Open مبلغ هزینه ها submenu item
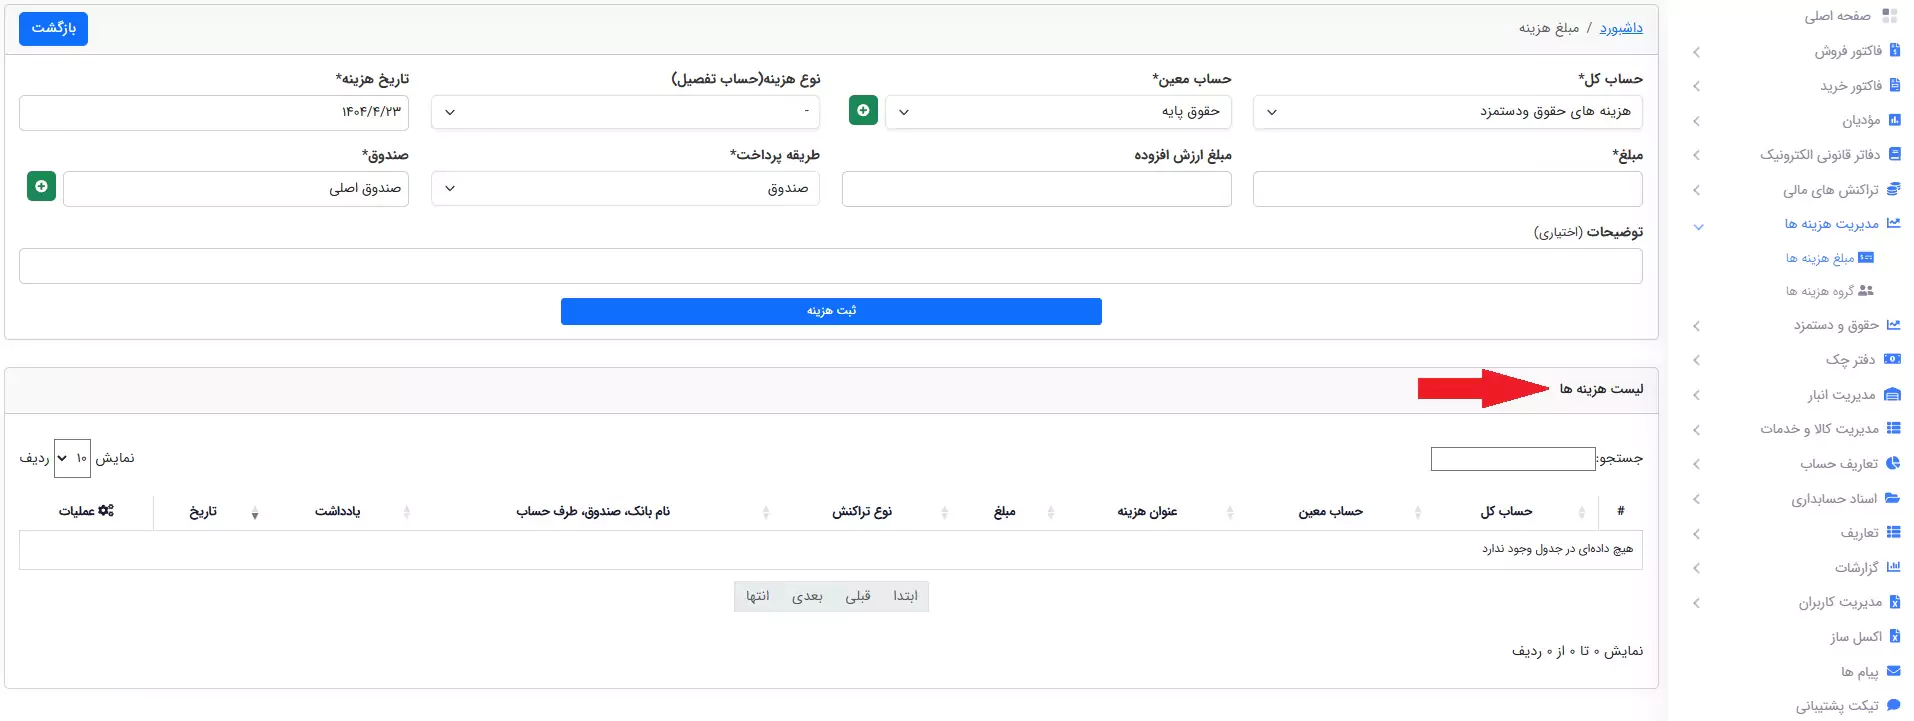This screenshot has height=721, width=1914. click(x=1820, y=258)
